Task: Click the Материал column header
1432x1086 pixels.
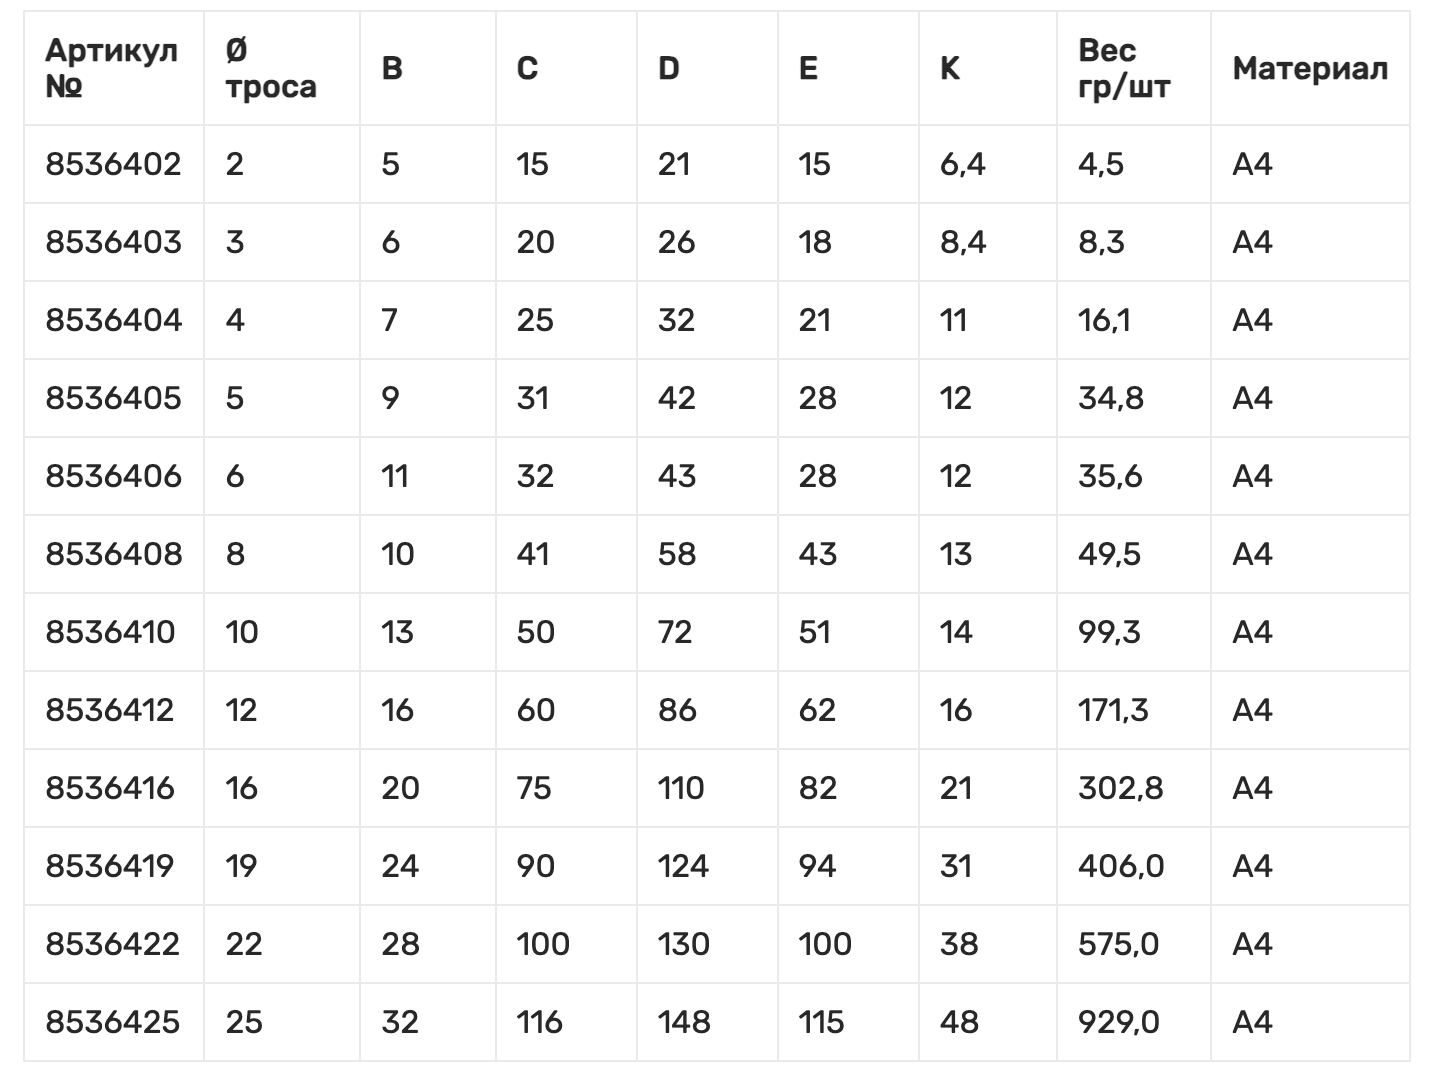Action: tap(1309, 68)
